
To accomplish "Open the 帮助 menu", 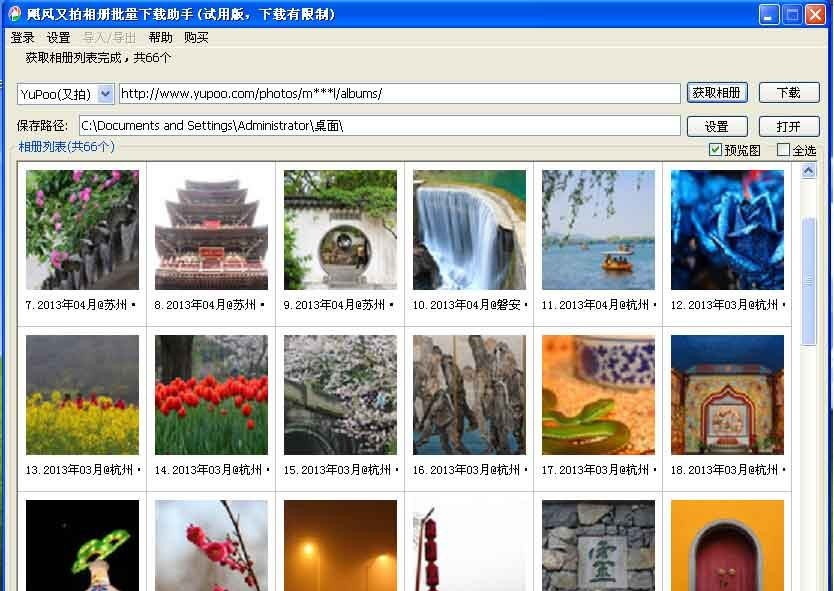I will 160,37.
